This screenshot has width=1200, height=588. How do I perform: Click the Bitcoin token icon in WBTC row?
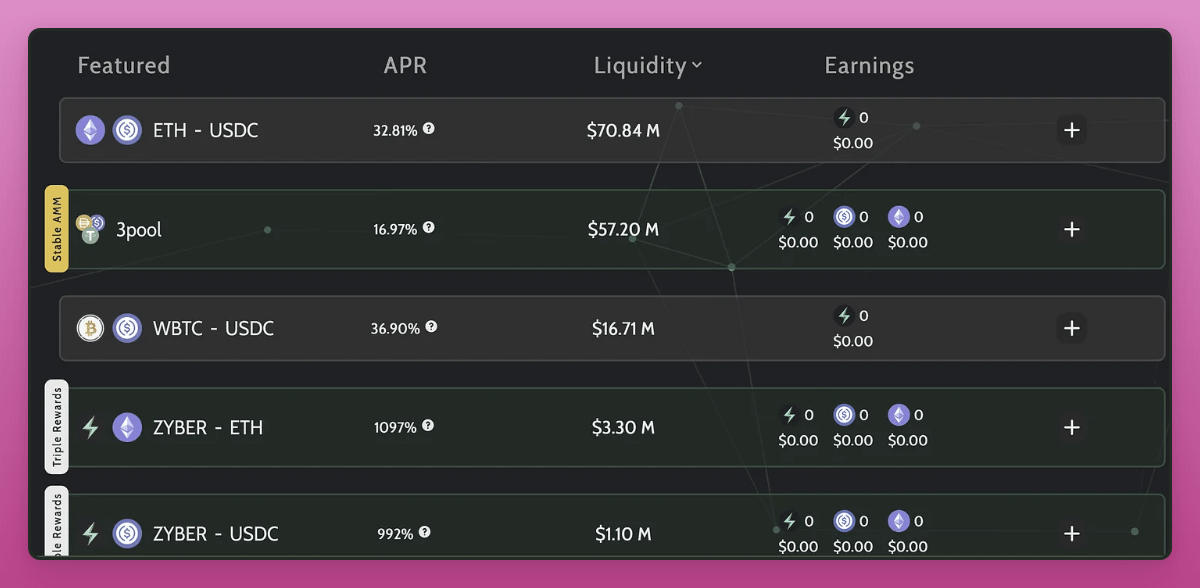point(91,328)
